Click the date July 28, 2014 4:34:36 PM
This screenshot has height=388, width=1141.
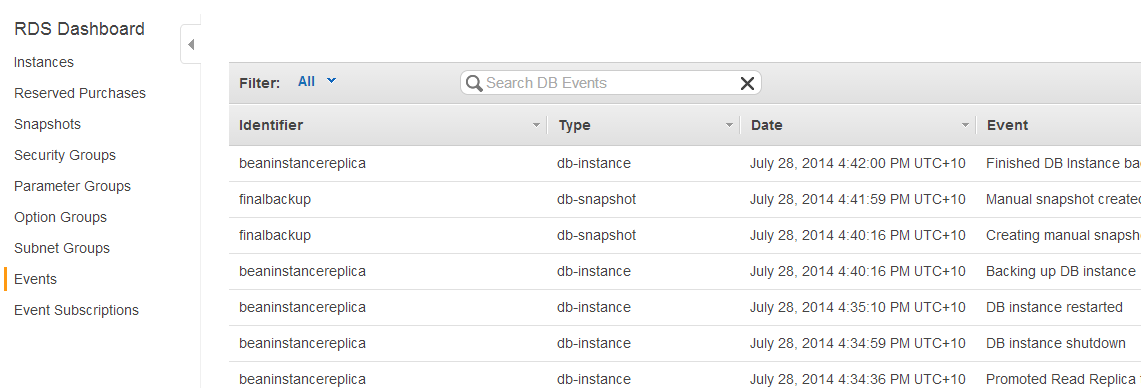click(x=858, y=379)
